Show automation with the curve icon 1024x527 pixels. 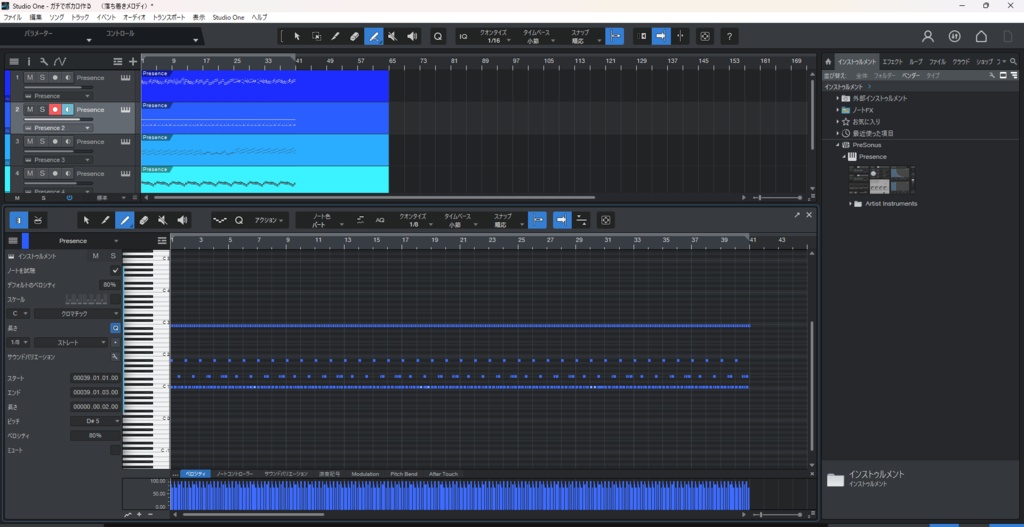click(x=60, y=61)
